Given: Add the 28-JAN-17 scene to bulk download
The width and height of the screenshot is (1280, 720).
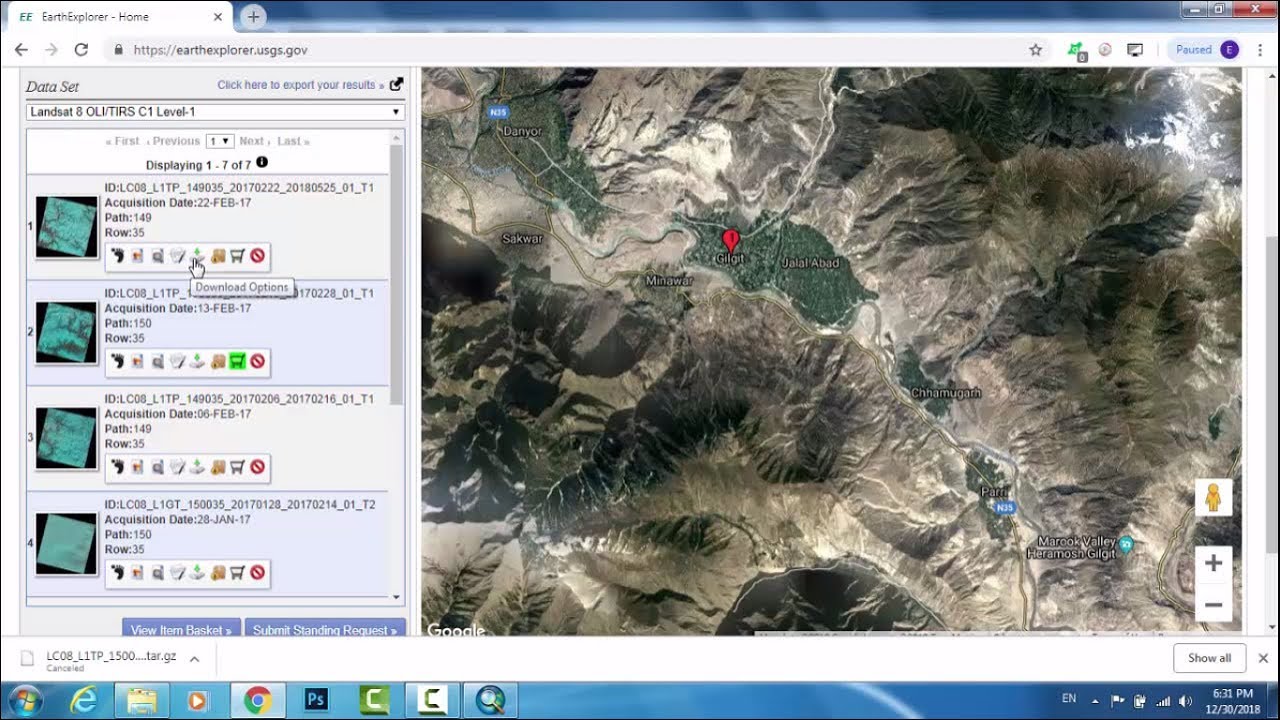Looking at the screenshot, I should coord(218,573).
